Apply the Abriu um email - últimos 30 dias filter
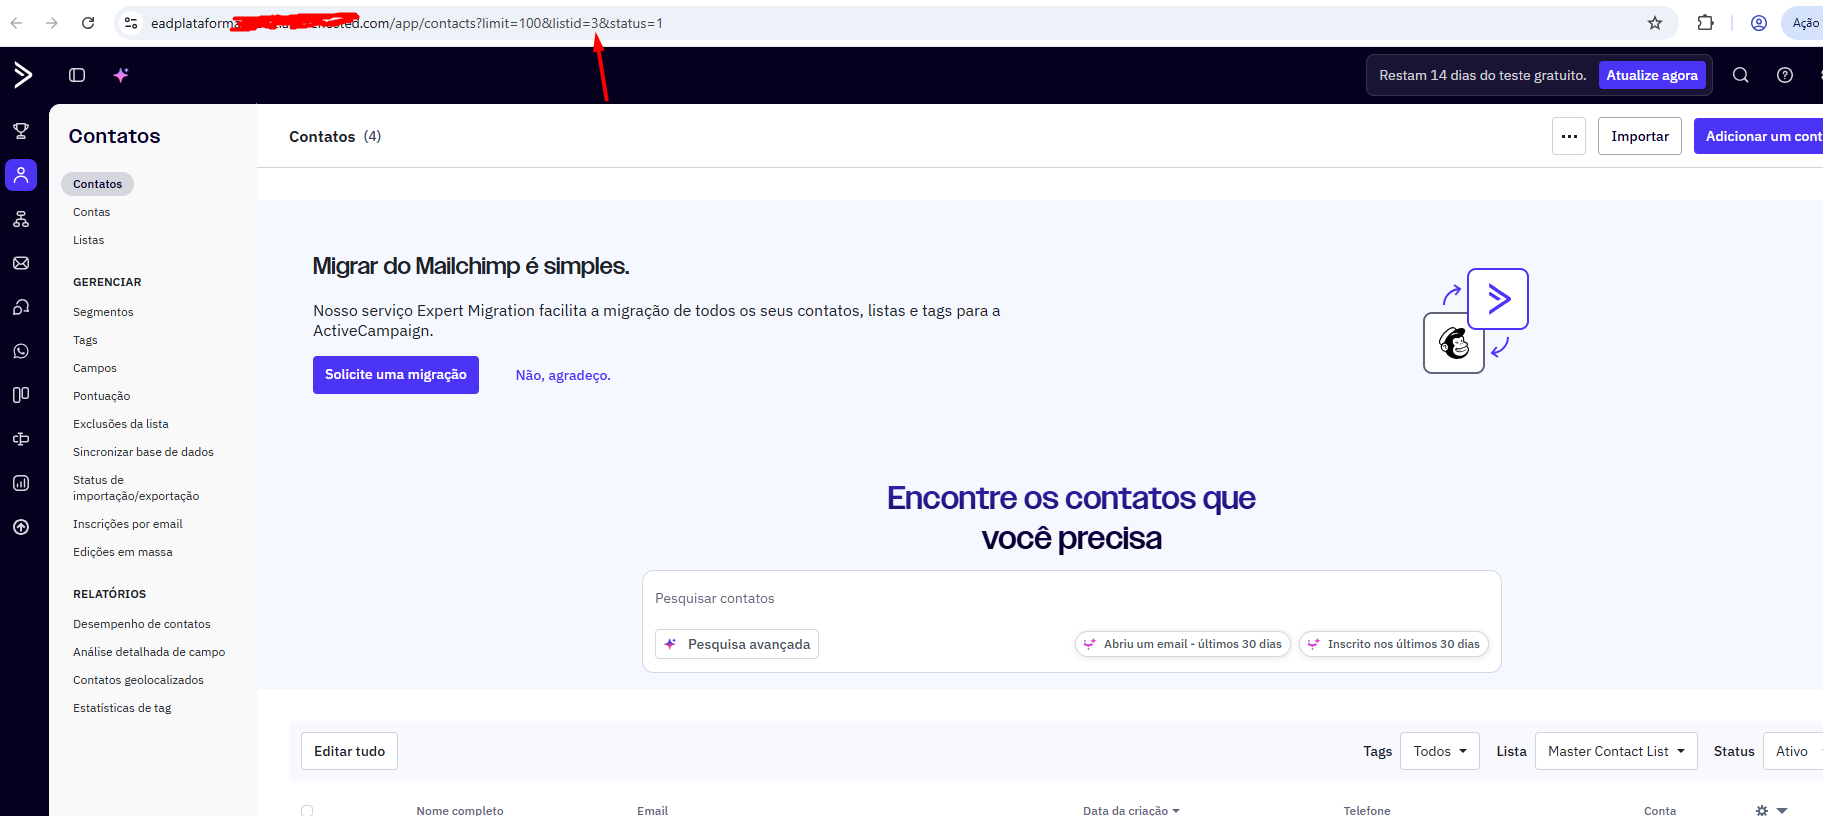Screen dimensions: 1823x816 point(1183,644)
